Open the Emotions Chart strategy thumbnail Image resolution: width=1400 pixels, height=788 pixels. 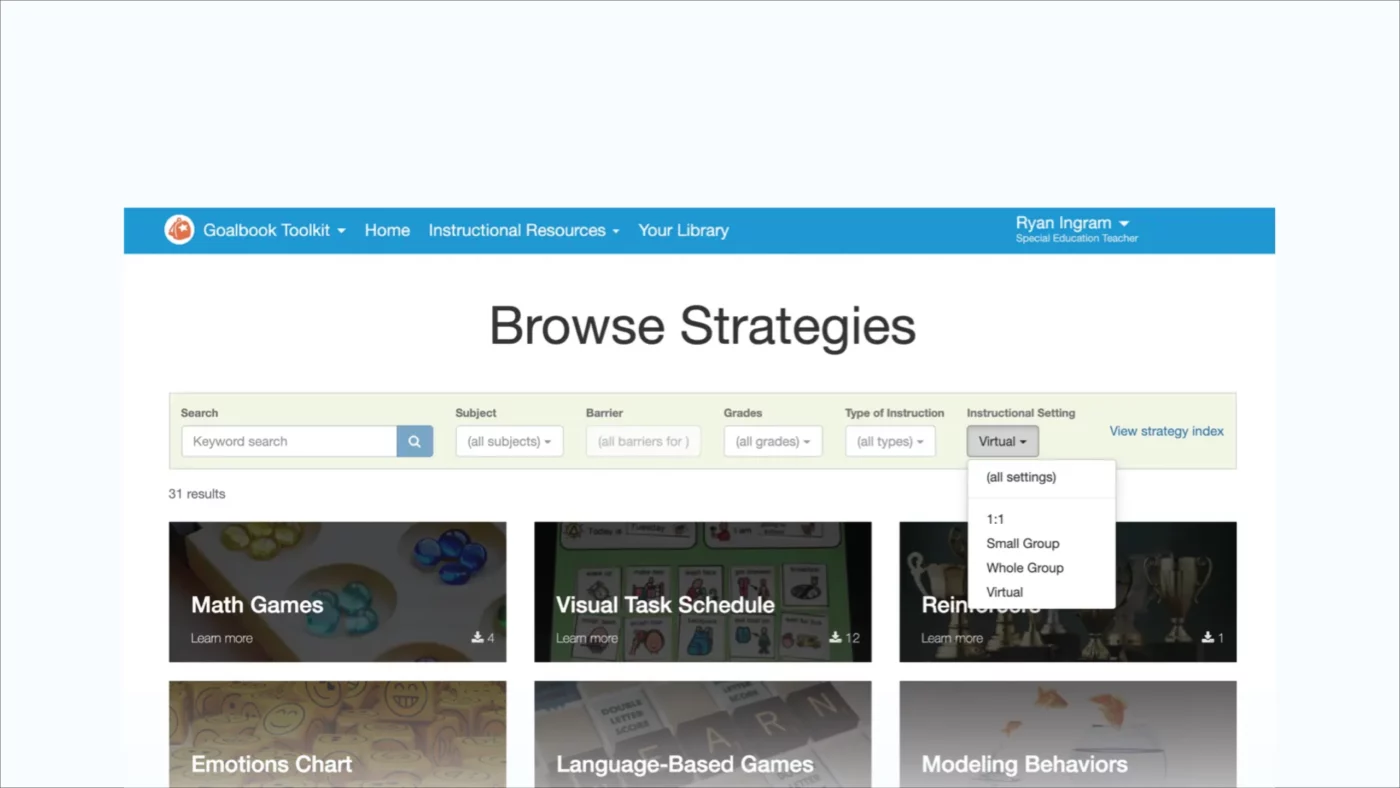(x=337, y=734)
